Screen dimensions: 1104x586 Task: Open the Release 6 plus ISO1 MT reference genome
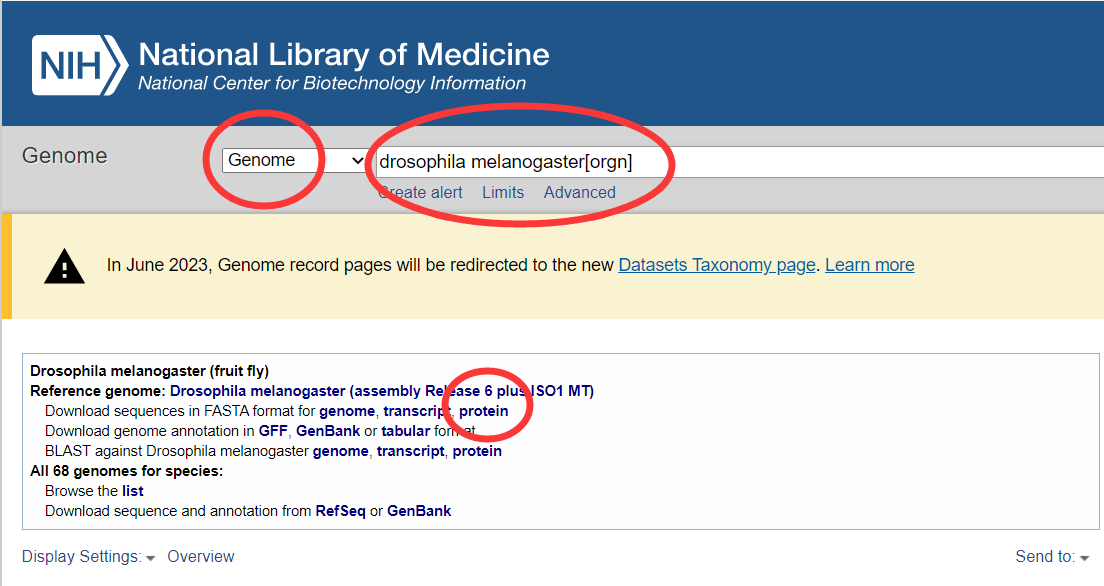pos(382,391)
